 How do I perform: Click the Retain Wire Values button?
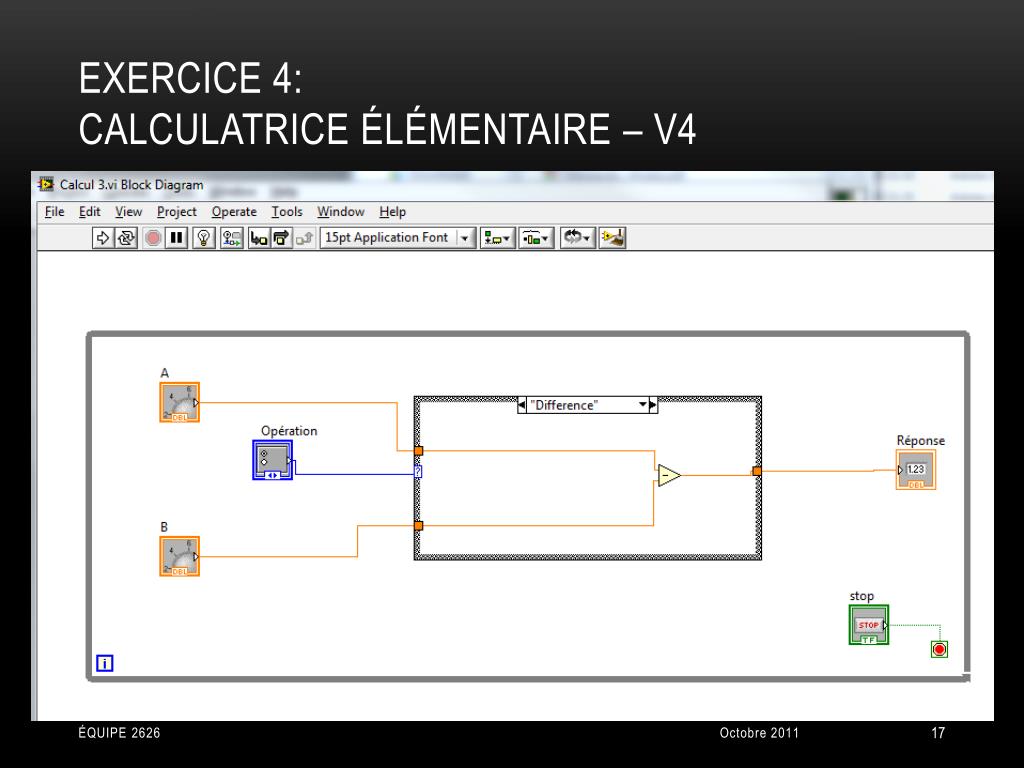tap(231, 238)
